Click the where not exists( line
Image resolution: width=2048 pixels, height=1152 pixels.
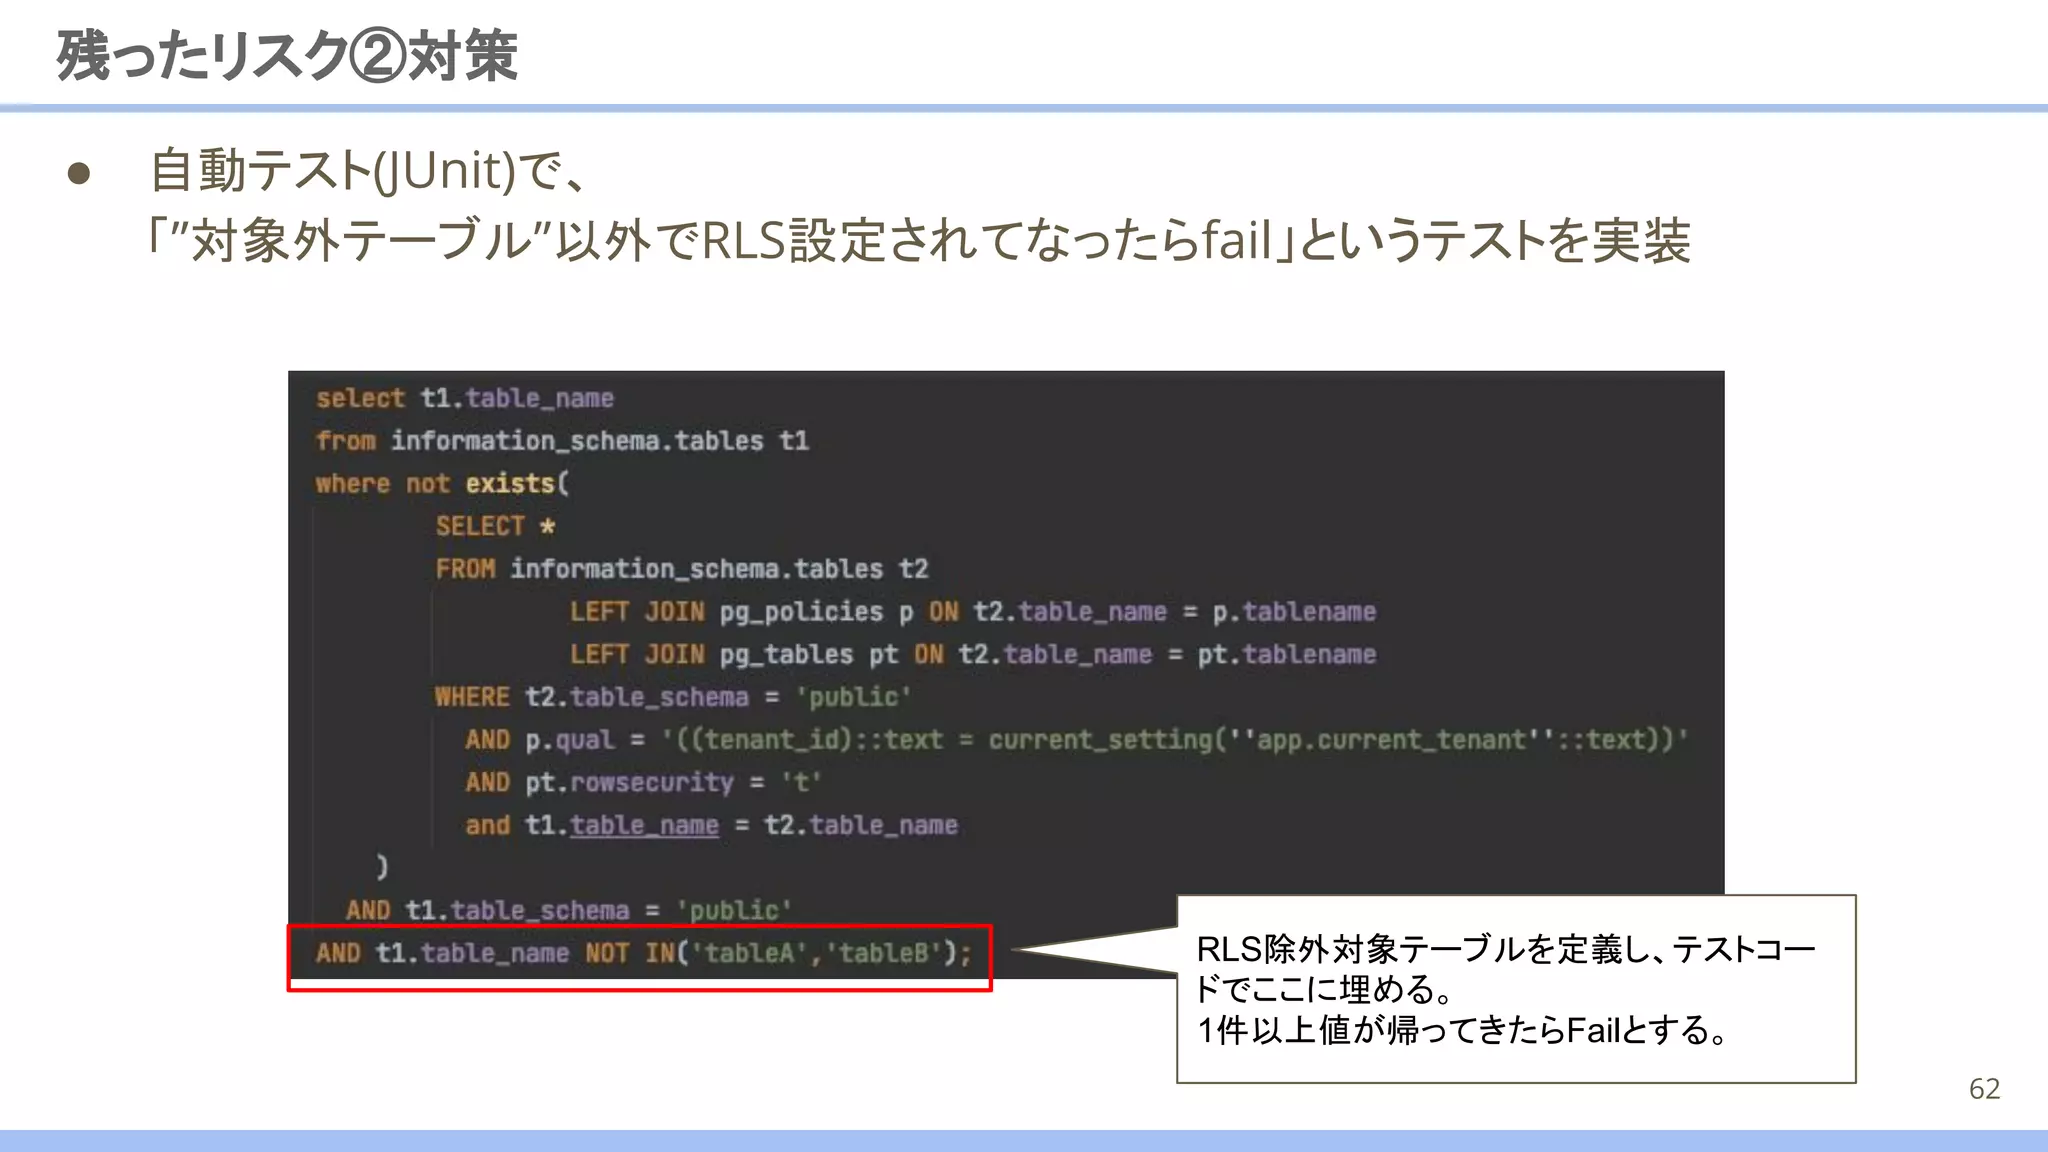[442, 484]
